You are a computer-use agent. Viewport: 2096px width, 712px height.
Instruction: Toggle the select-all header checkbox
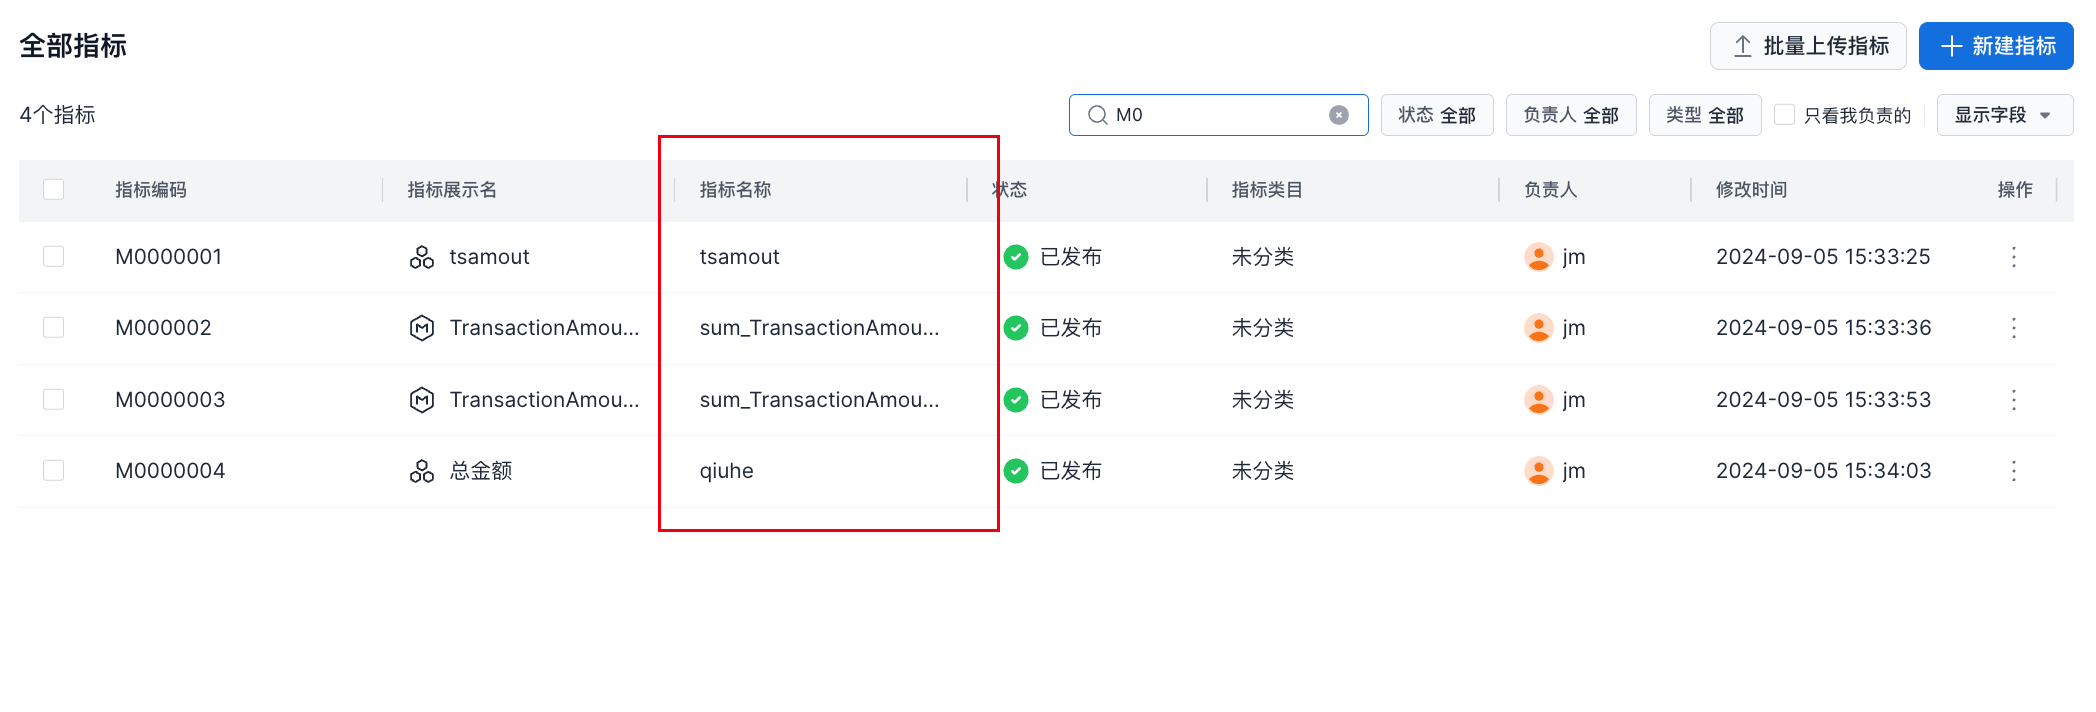(x=54, y=189)
